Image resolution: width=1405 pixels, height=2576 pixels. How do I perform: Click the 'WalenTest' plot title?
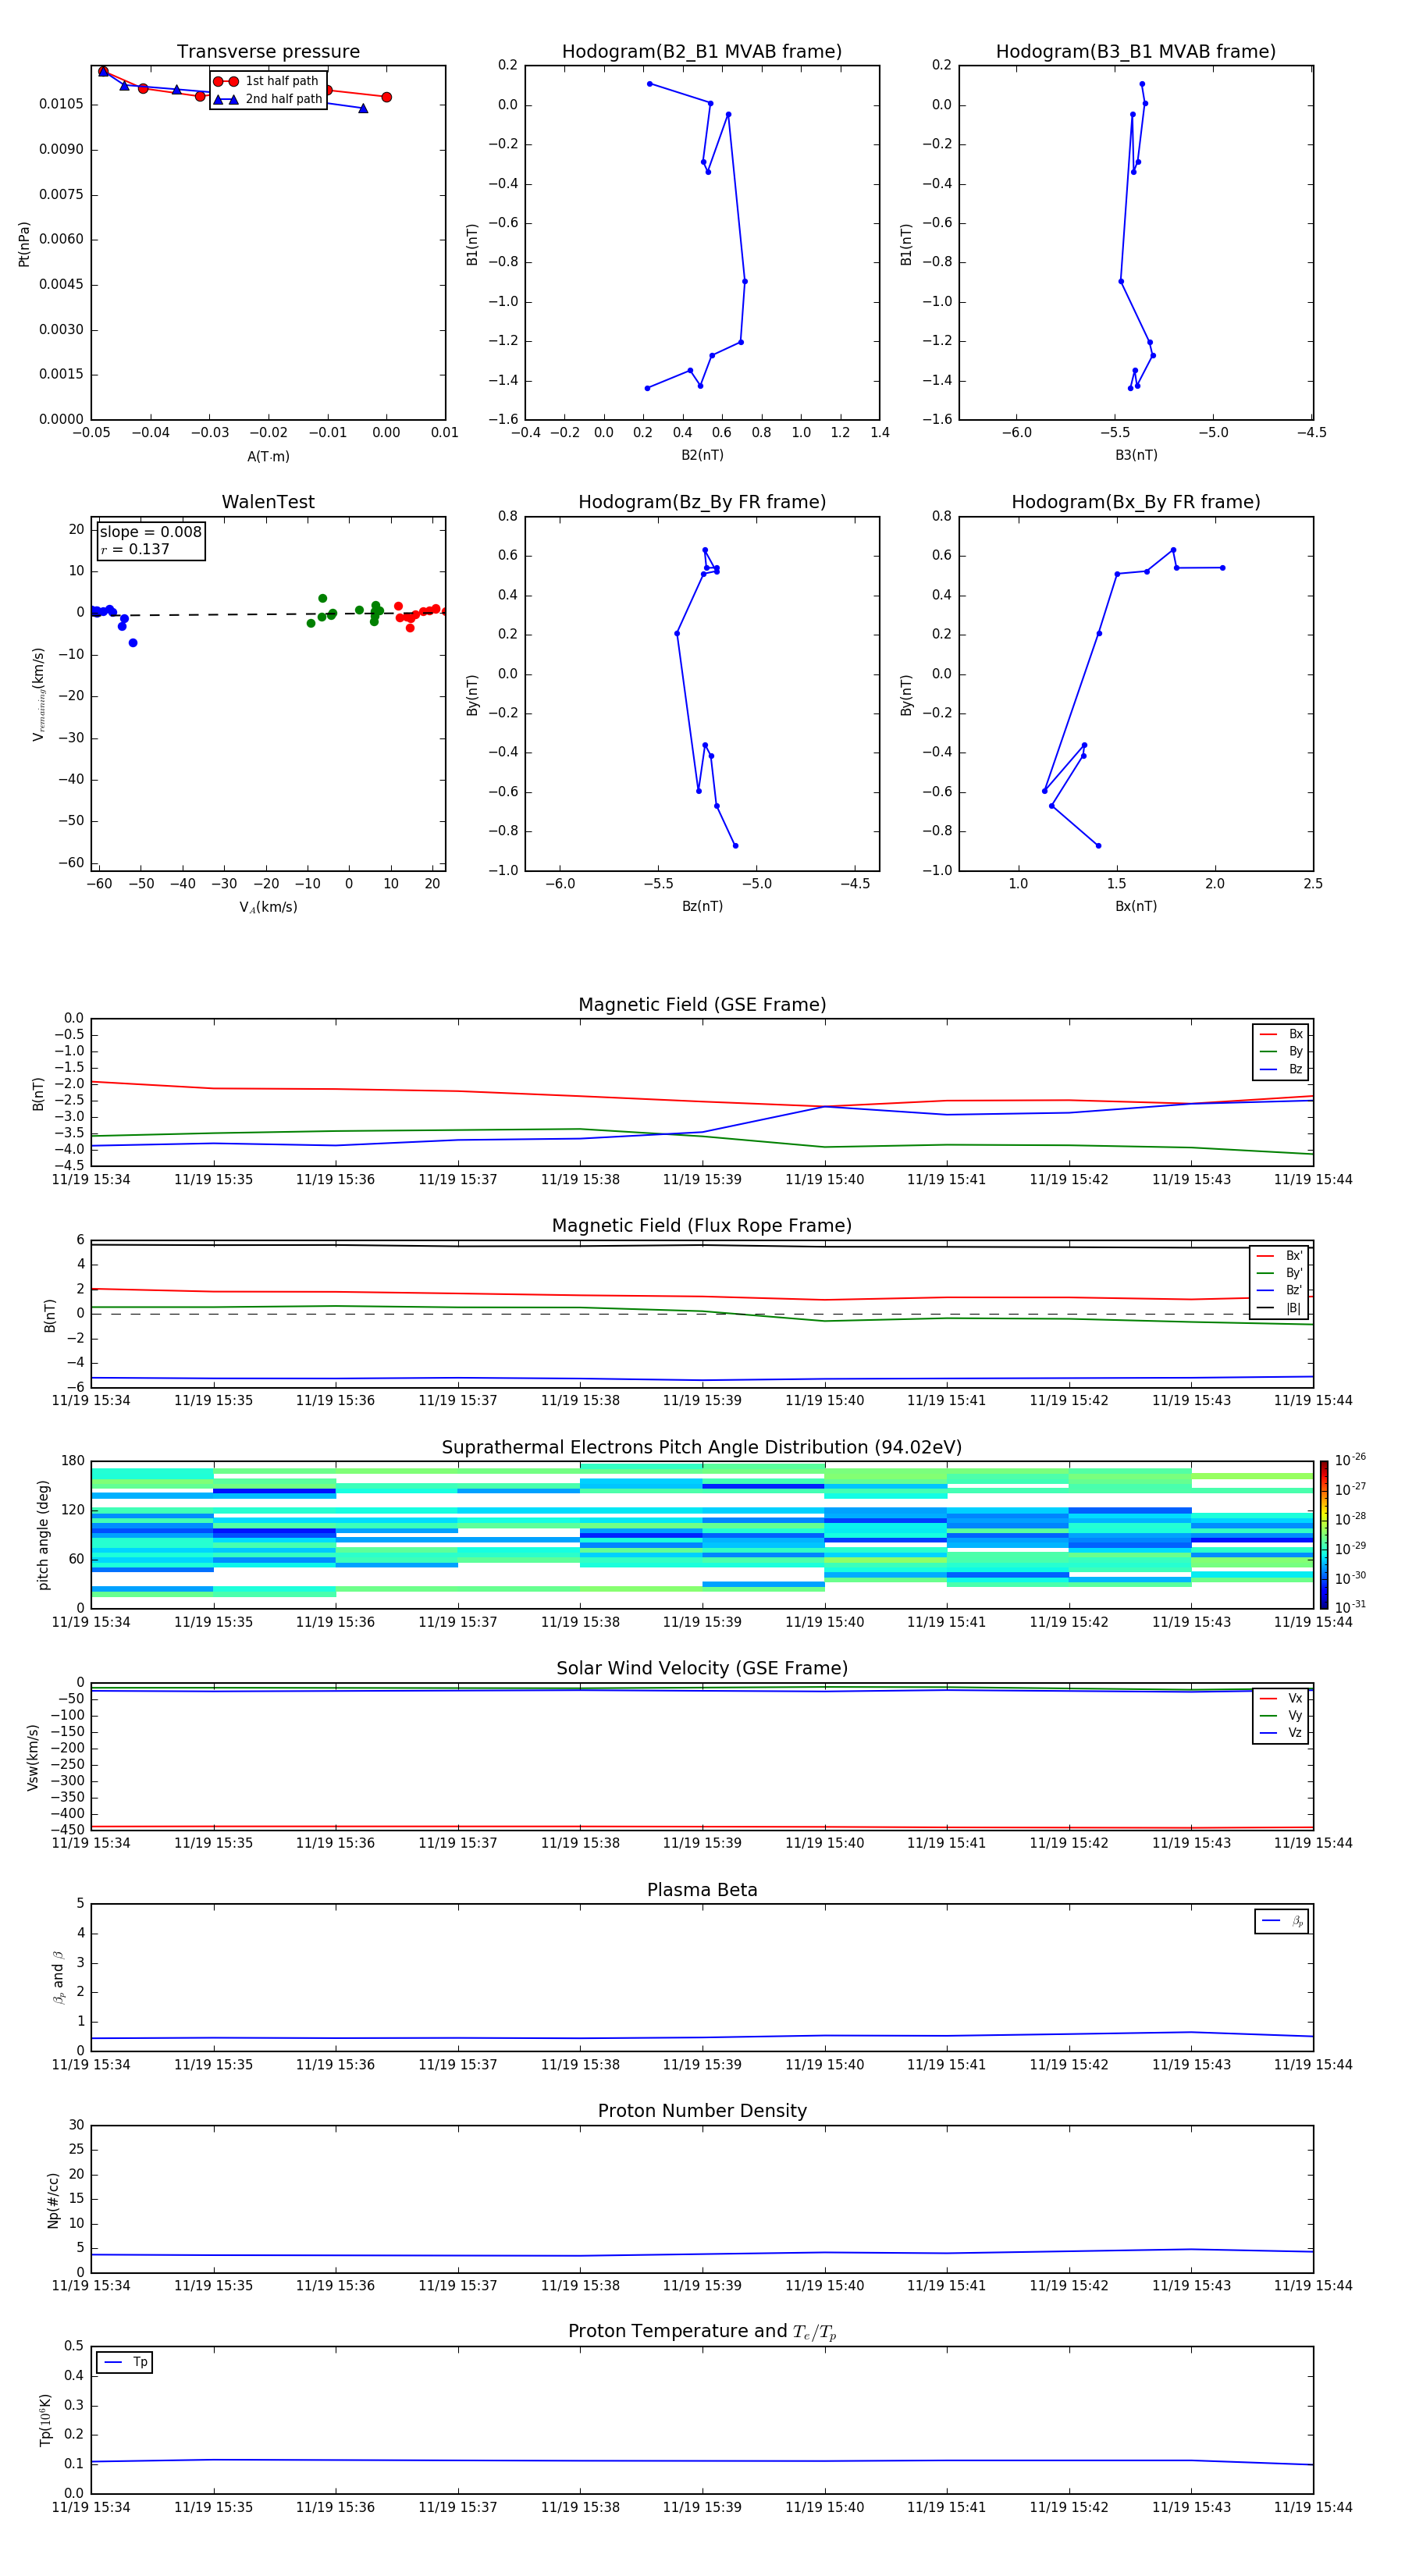pos(268,502)
